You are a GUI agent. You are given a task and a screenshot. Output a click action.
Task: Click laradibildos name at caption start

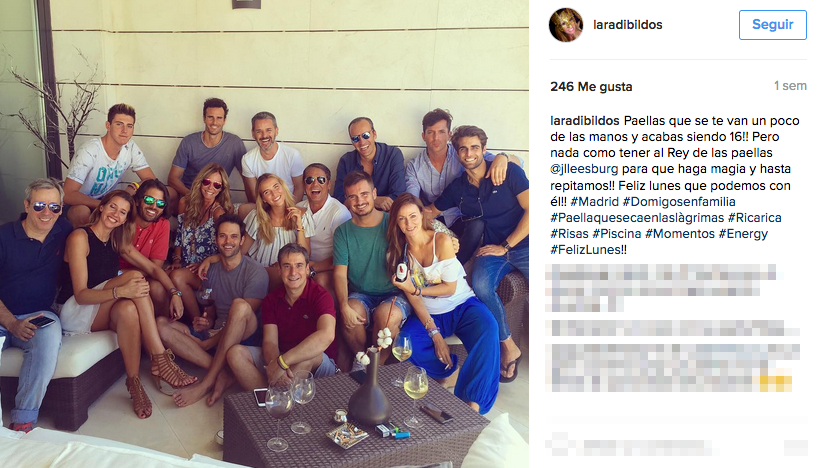(x=585, y=121)
